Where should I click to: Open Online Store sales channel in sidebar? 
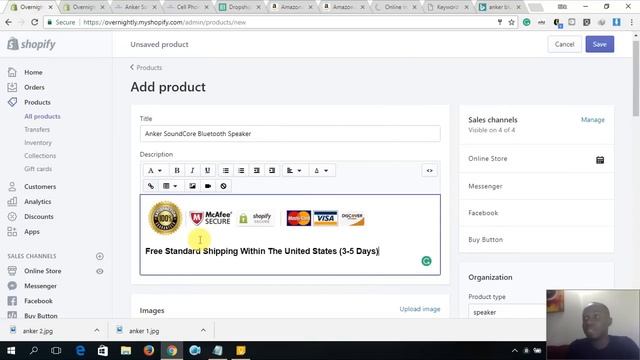42,271
